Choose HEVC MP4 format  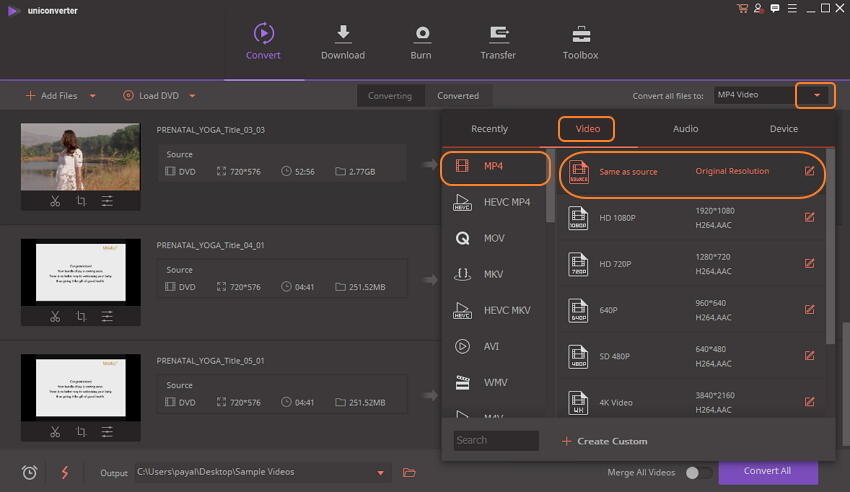[495, 202]
